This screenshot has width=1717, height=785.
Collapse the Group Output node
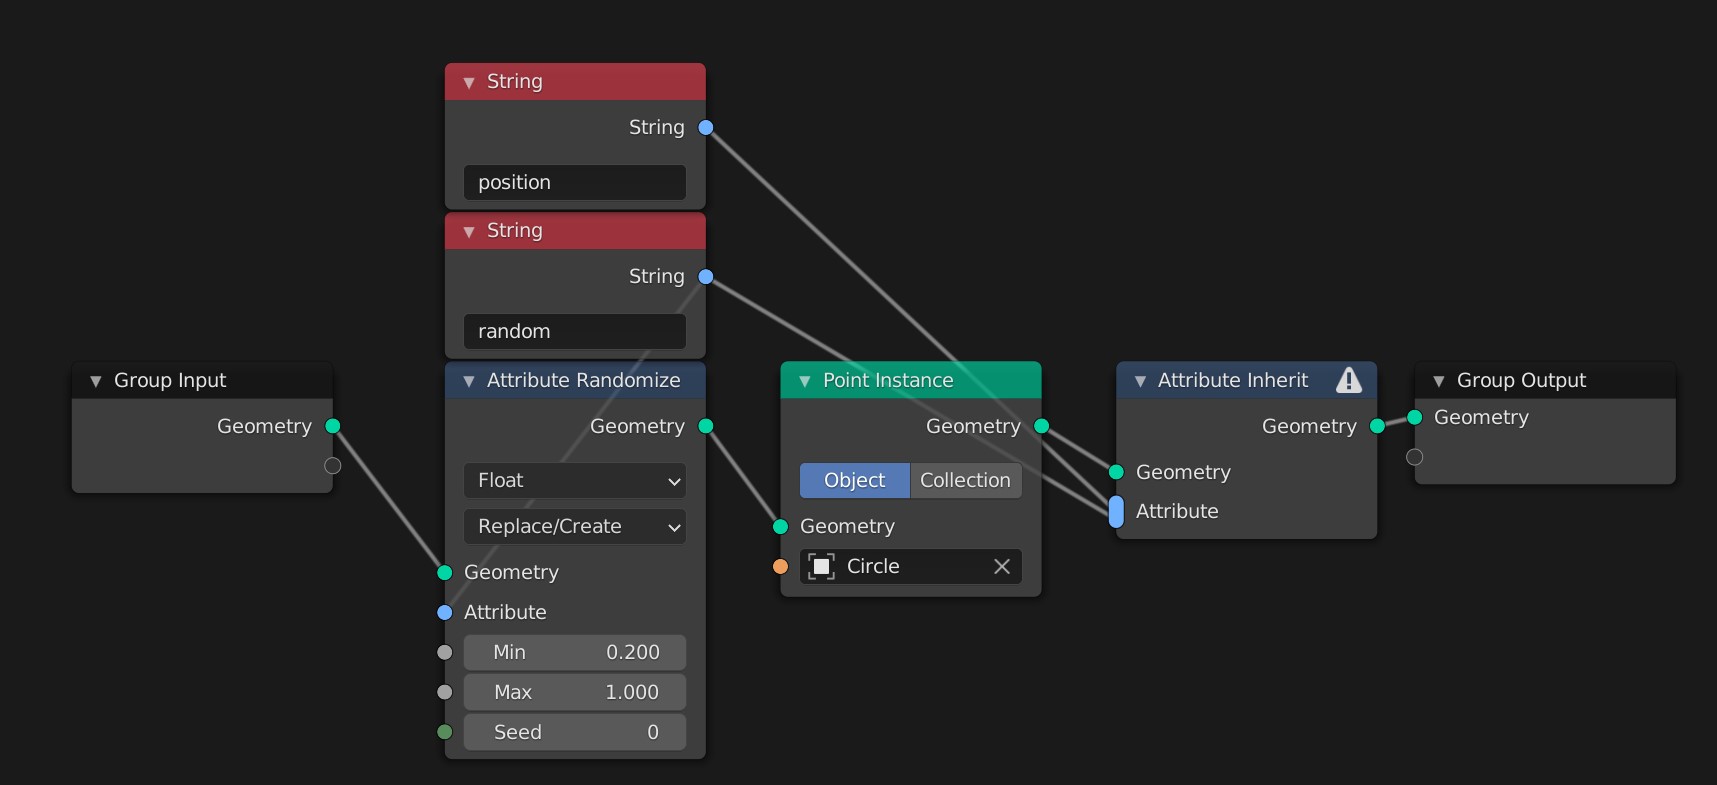(1439, 381)
